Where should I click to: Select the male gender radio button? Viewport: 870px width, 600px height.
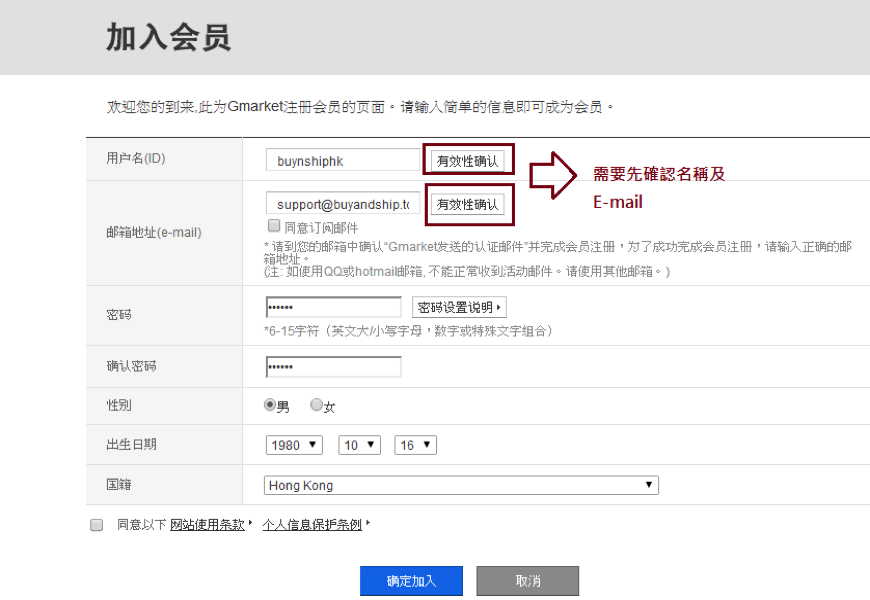(x=269, y=405)
